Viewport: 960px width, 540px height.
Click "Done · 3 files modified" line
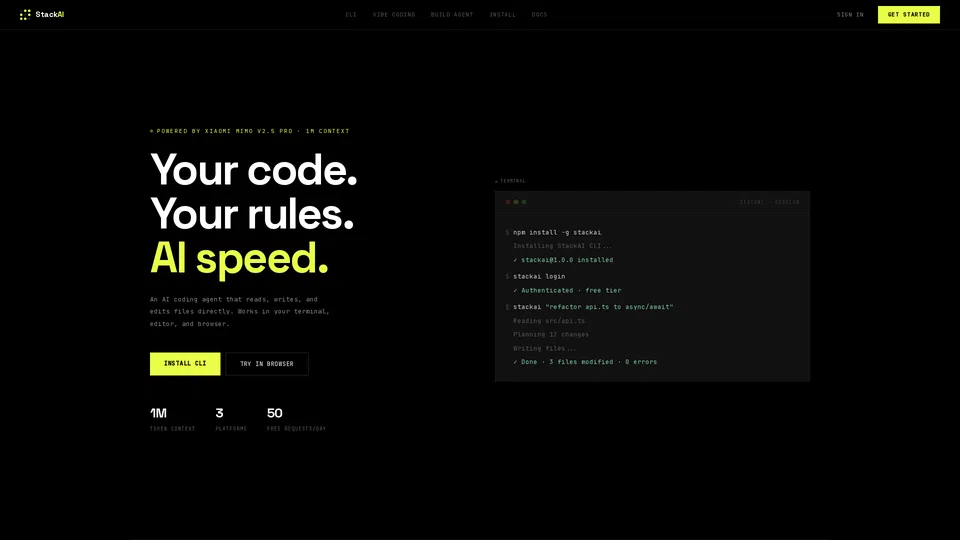point(585,362)
